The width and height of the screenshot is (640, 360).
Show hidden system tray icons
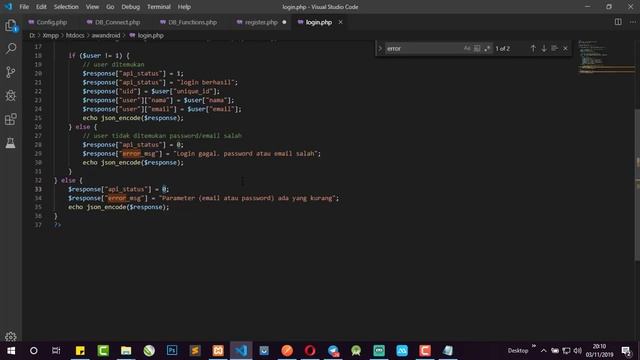pos(544,351)
